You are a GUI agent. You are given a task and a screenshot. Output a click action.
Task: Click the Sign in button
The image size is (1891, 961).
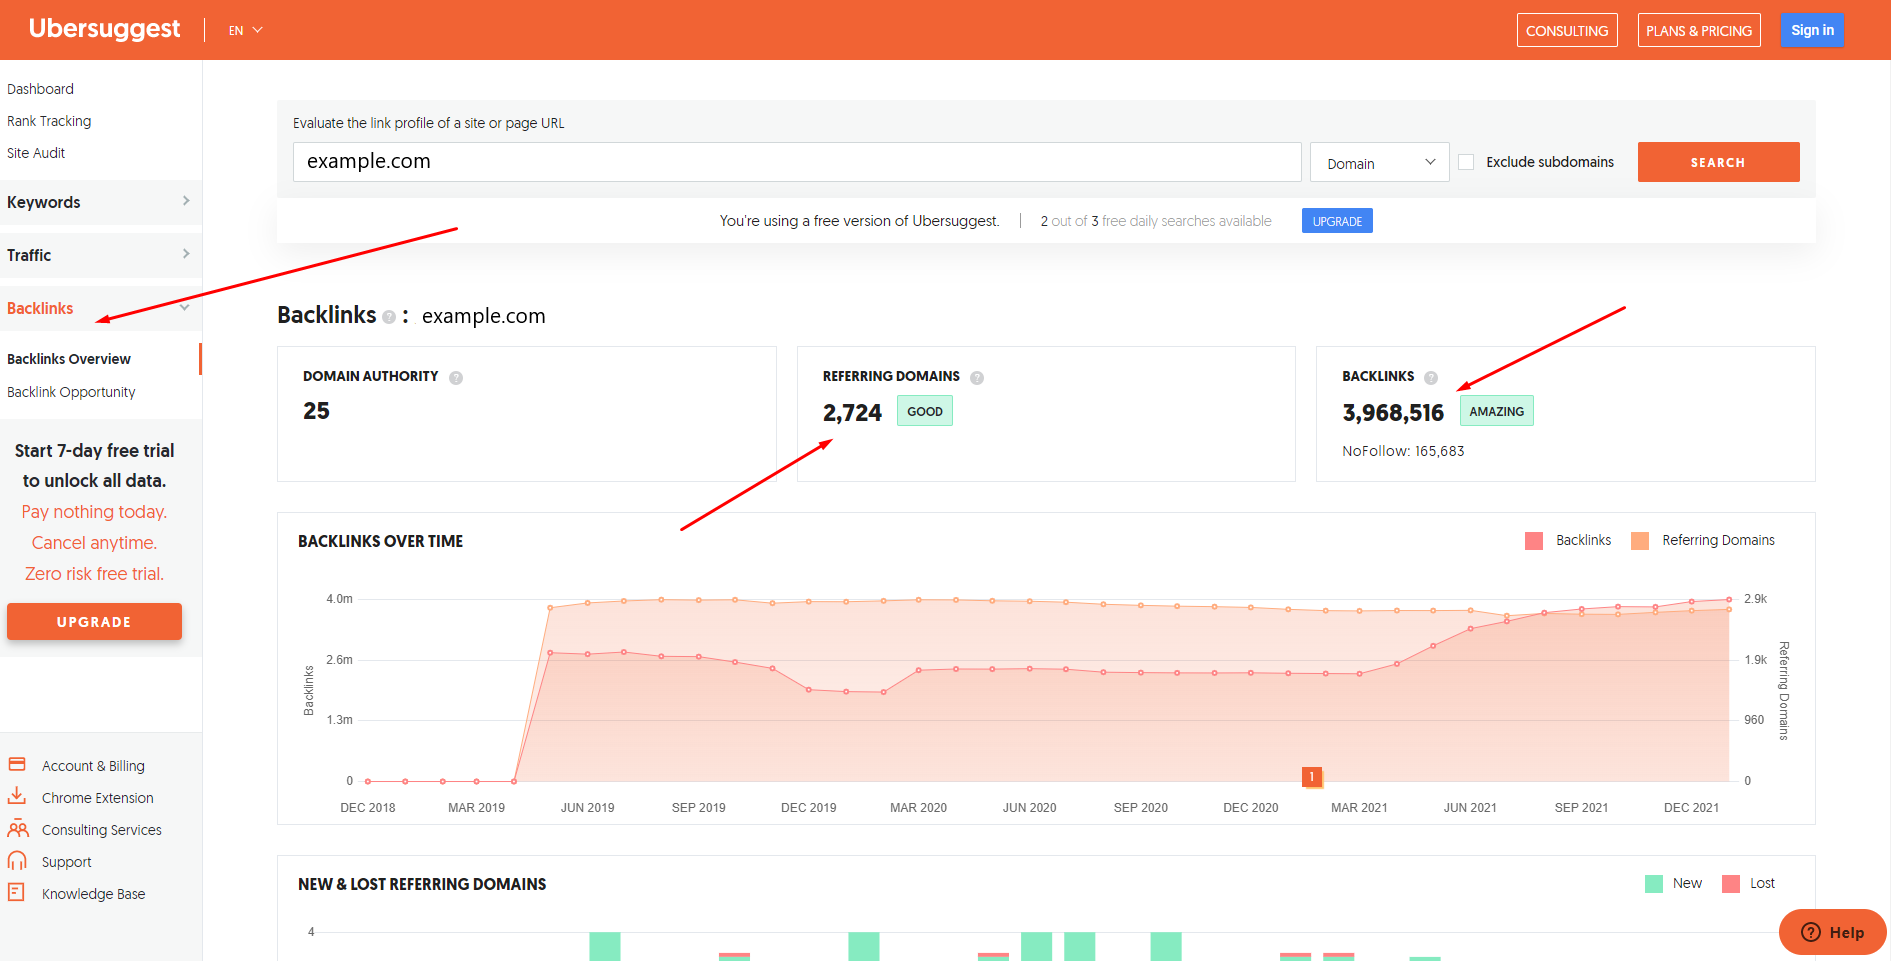(1812, 30)
